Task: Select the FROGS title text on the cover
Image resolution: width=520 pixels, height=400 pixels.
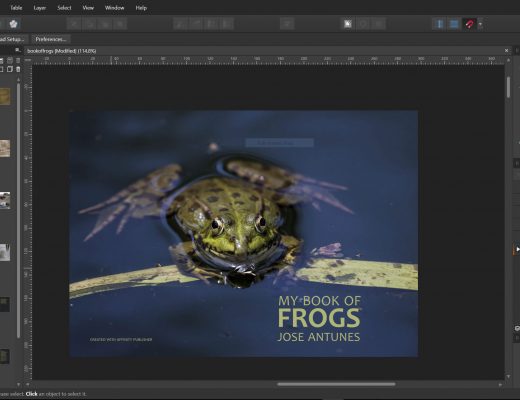Action: tap(319, 318)
